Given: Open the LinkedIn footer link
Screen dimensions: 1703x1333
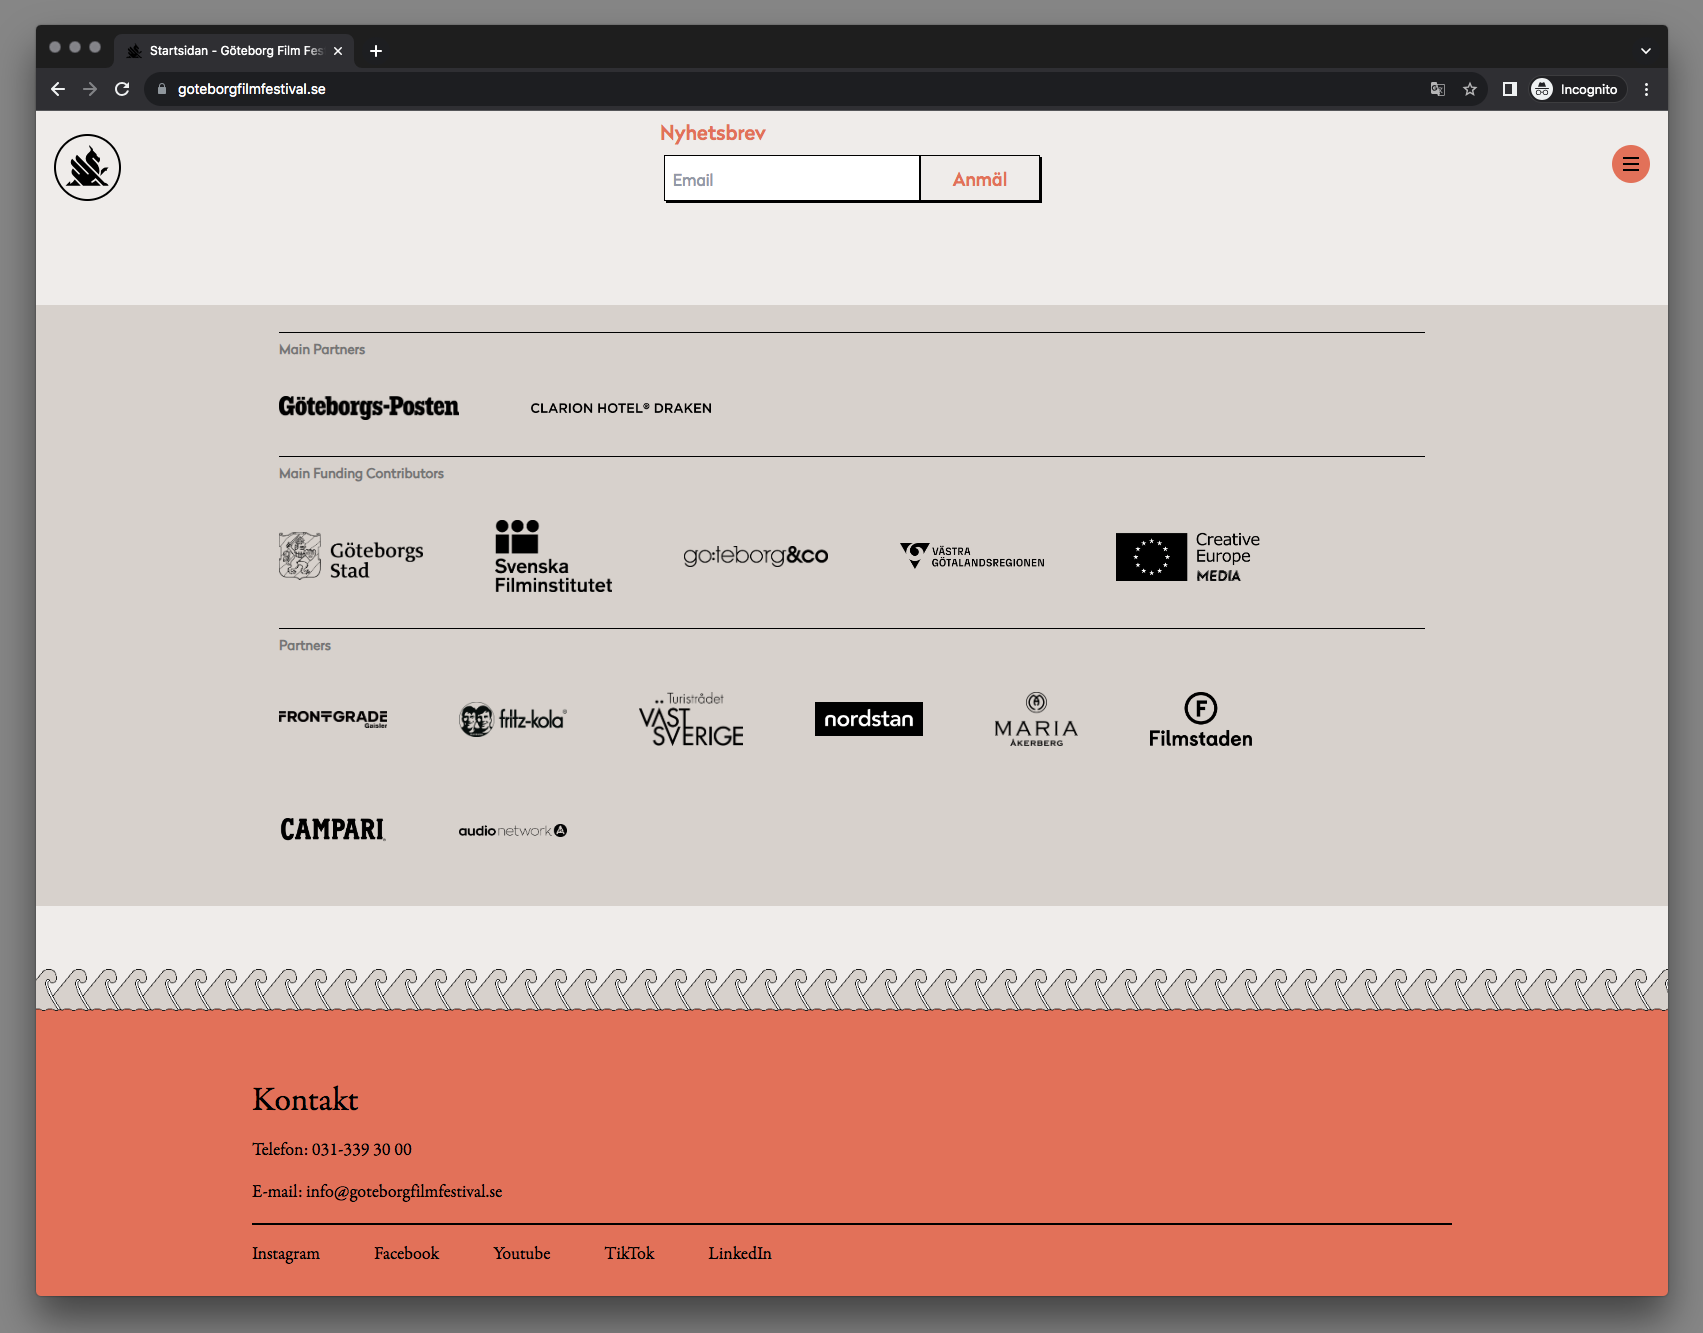Looking at the screenshot, I should (740, 1253).
